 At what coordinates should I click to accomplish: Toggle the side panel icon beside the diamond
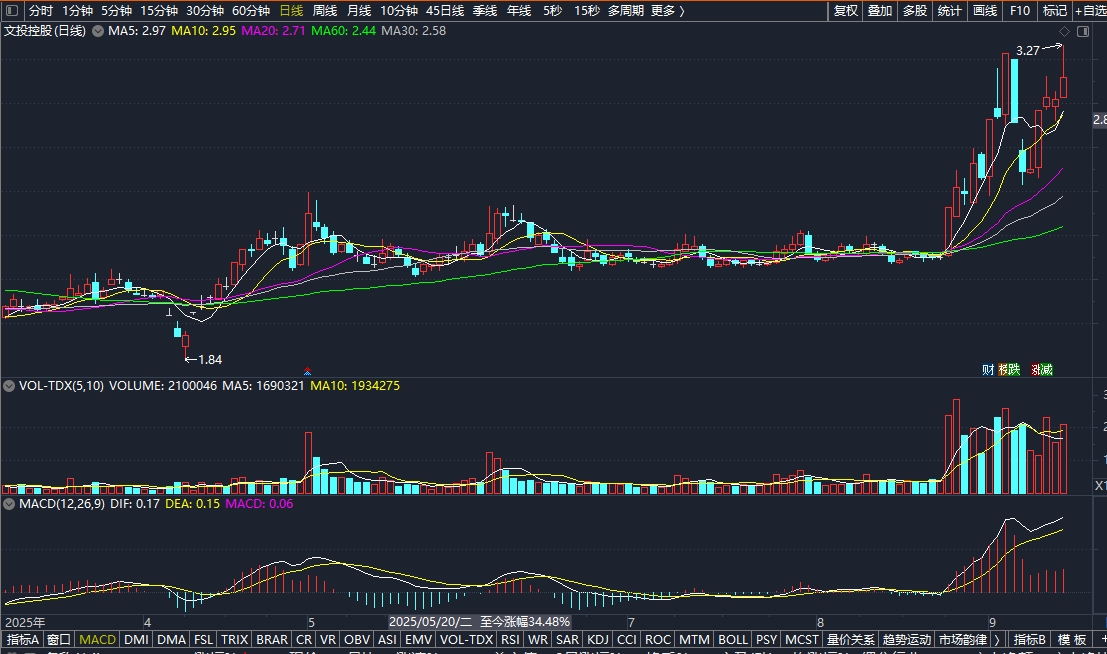click(1083, 31)
